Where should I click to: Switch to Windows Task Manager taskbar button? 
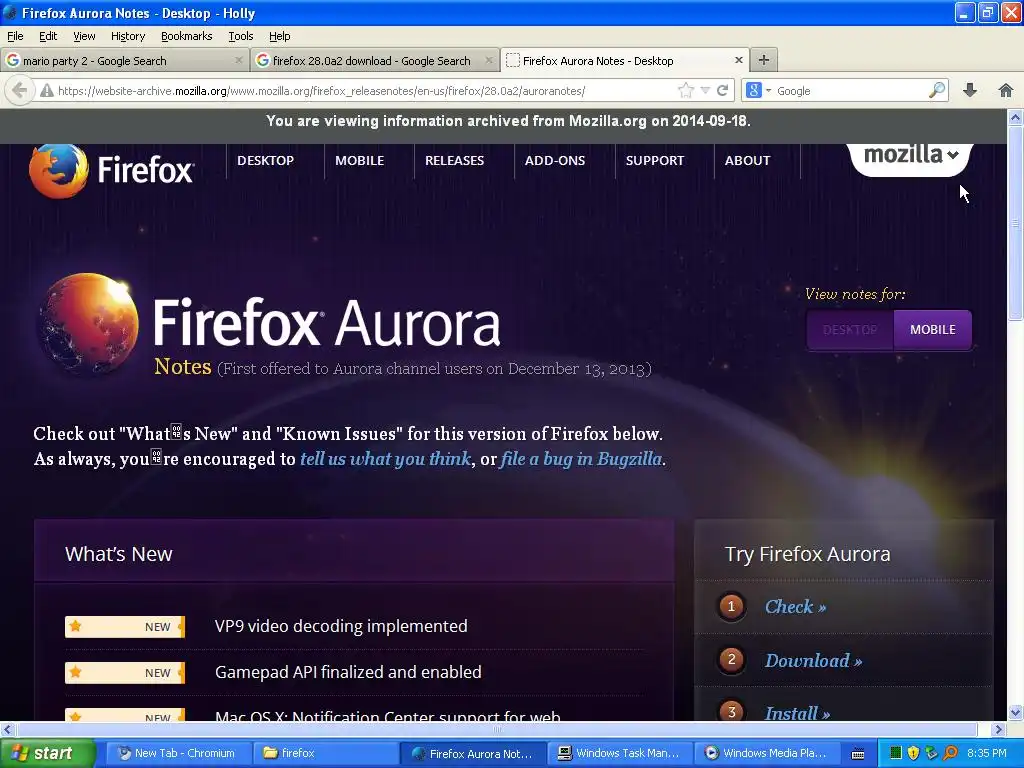pyautogui.click(x=620, y=753)
